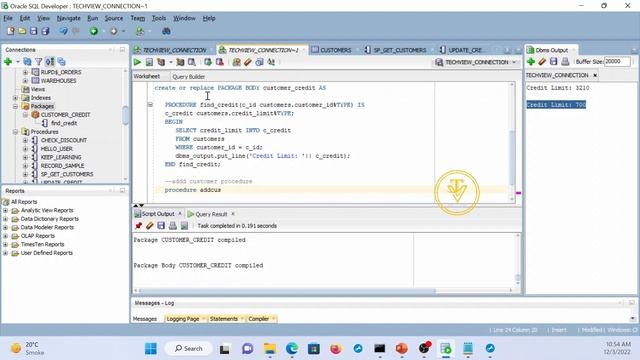640x360 pixels.
Task: Click the Save icon in main toolbar
Action: 33,31
